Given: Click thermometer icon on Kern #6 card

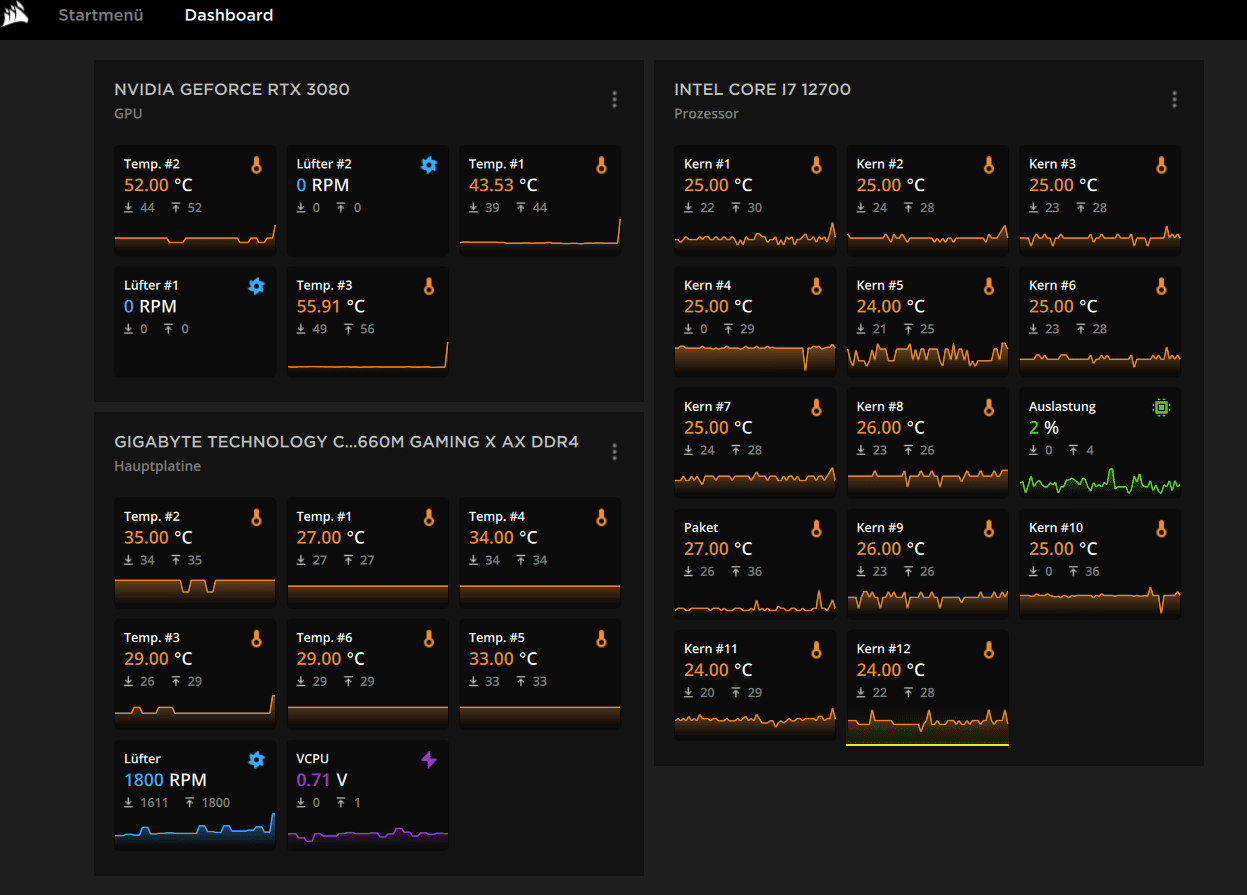Looking at the screenshot, I should (1161, 286).
